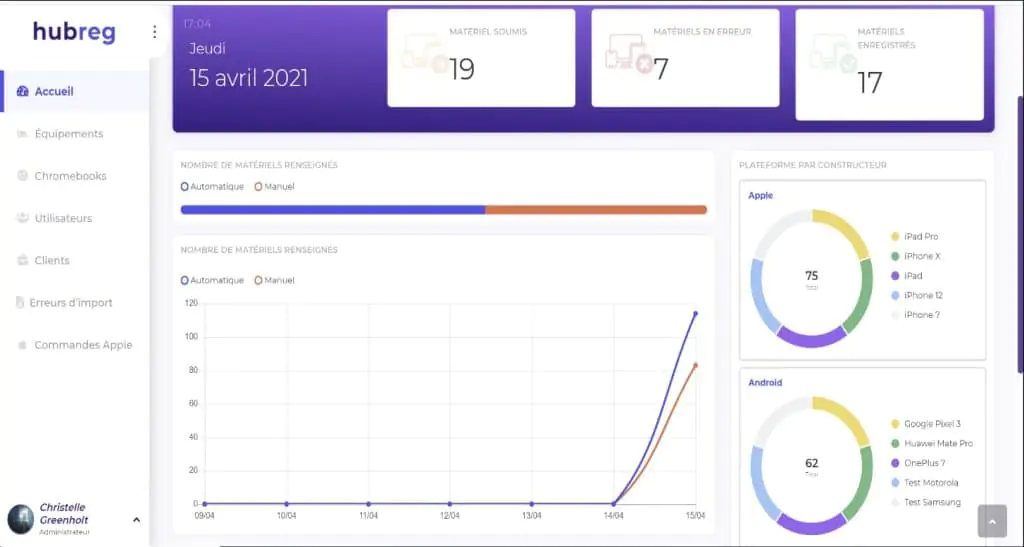Screen dimensions: 1024x547
Task: Click the hubreg logo
Action: click(74, 31)
